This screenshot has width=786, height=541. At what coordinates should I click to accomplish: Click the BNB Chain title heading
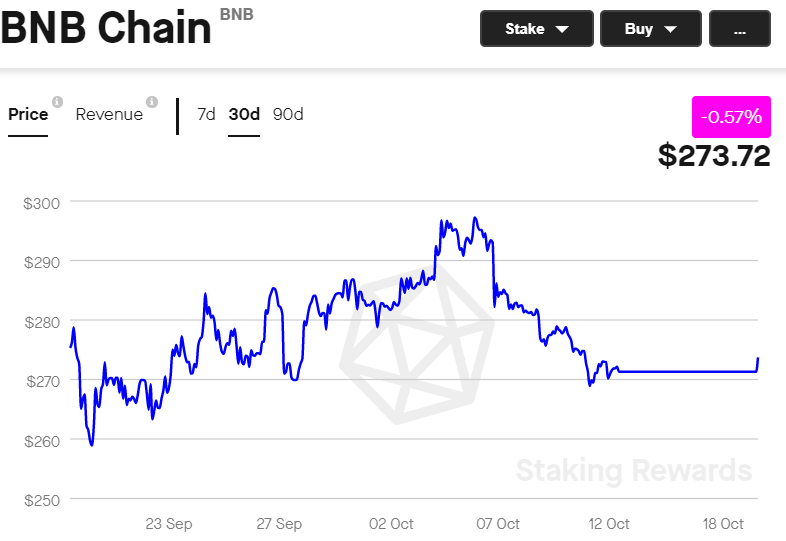pos(106,28)
